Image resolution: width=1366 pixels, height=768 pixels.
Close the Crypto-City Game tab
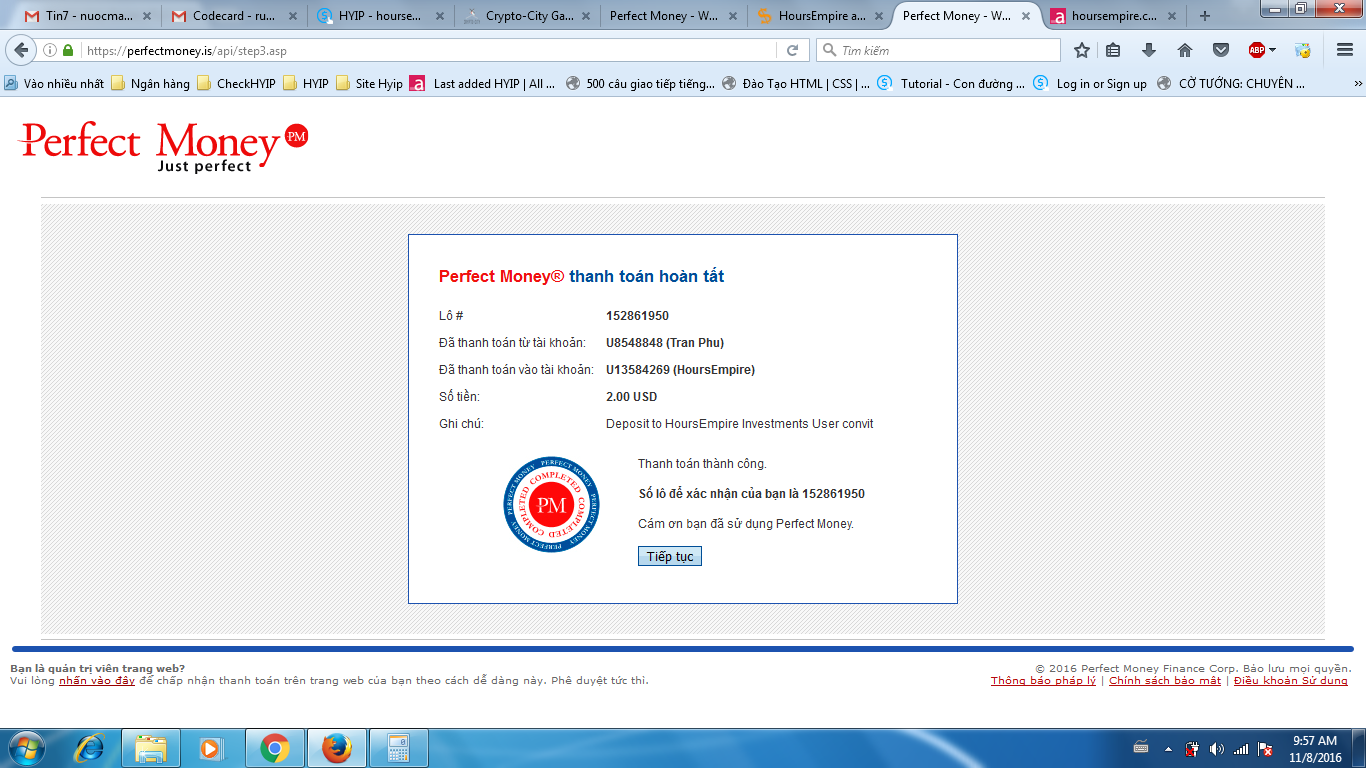point(584,16)
